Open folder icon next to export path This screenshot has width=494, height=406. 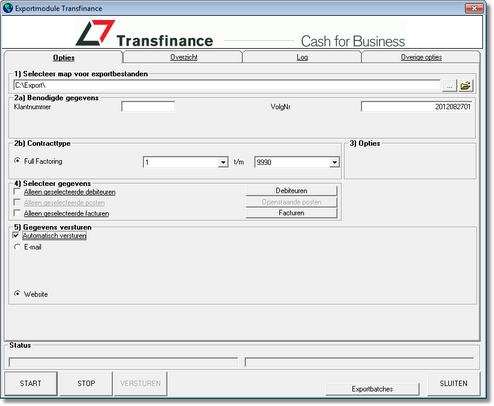pyautogui.click(x=465, y=86)
